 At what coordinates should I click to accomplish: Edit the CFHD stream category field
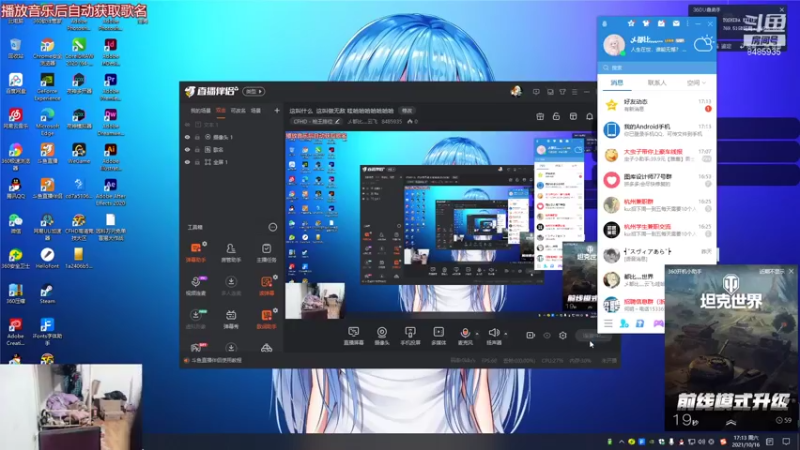316,121
